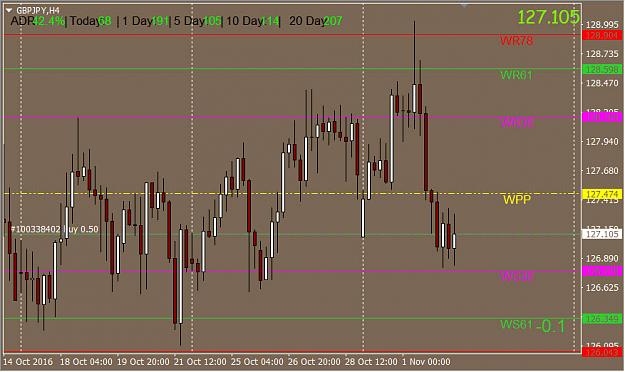Click the red 128.904 price tag
This screenshot has height=372, width=625.
click(x=602, y=35)
